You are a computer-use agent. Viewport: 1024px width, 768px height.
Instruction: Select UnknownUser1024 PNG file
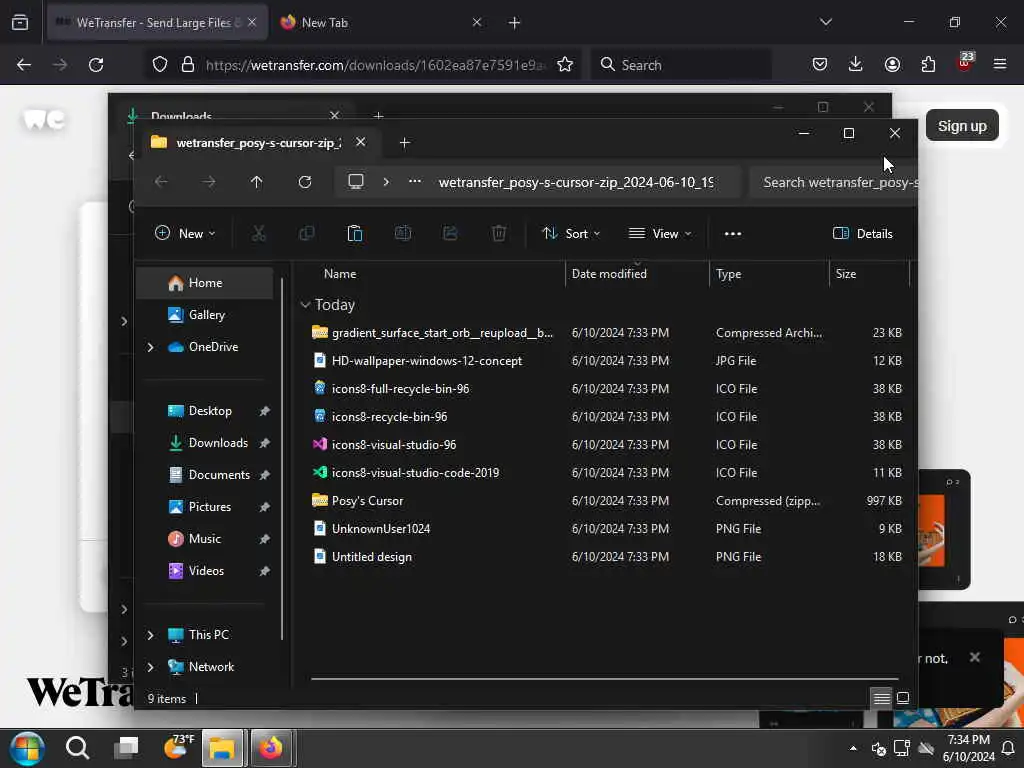tap(605, 529)
